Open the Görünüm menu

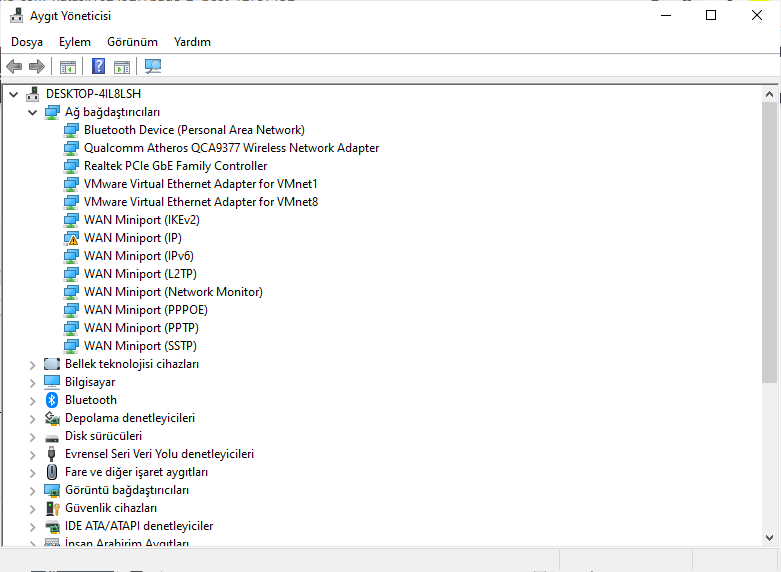(x=132, y=42)
